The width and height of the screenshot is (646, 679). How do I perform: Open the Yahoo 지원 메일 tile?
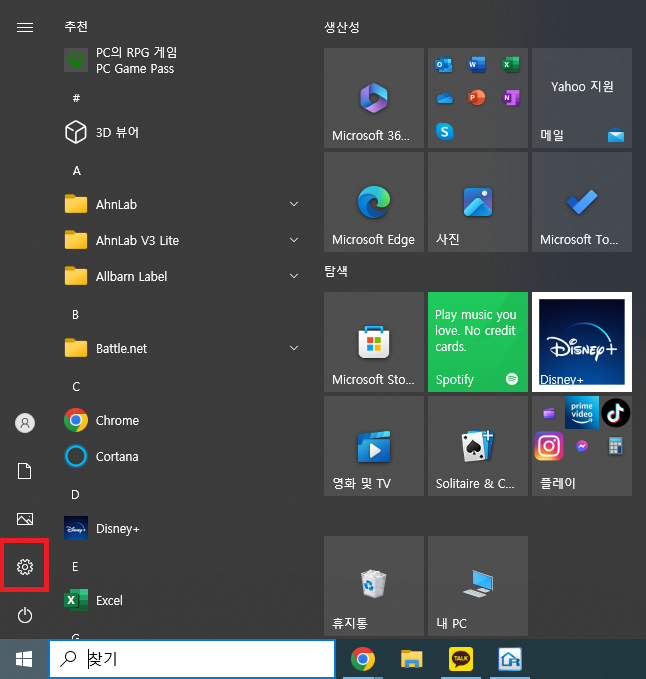tap(581, 98)
